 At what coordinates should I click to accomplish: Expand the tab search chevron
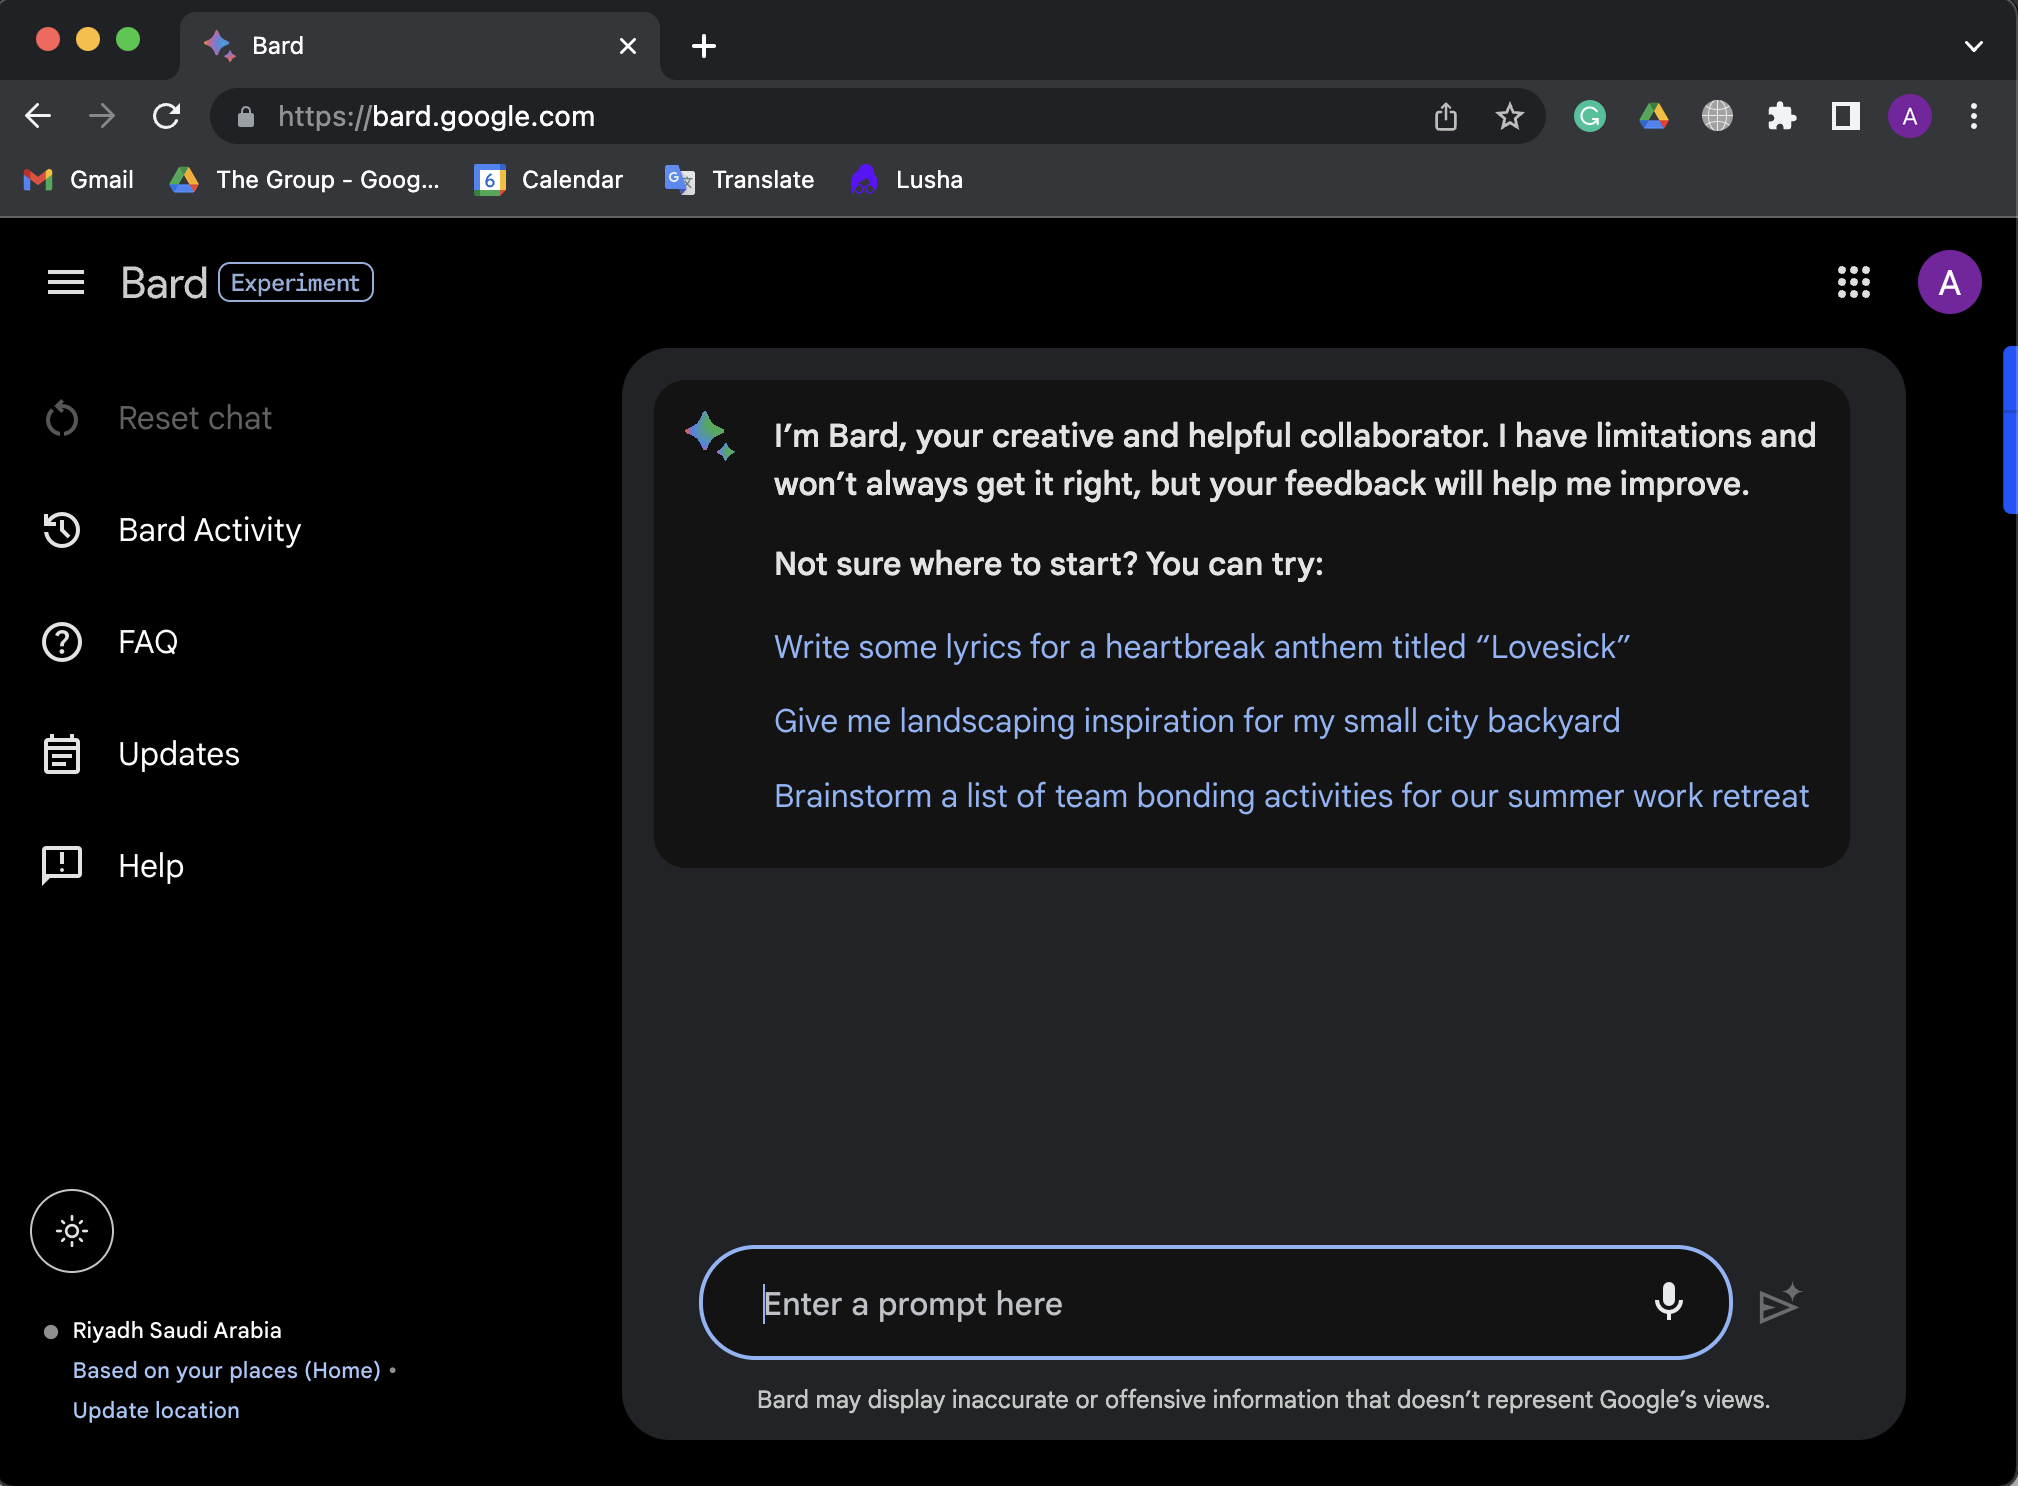[1974, 46]
